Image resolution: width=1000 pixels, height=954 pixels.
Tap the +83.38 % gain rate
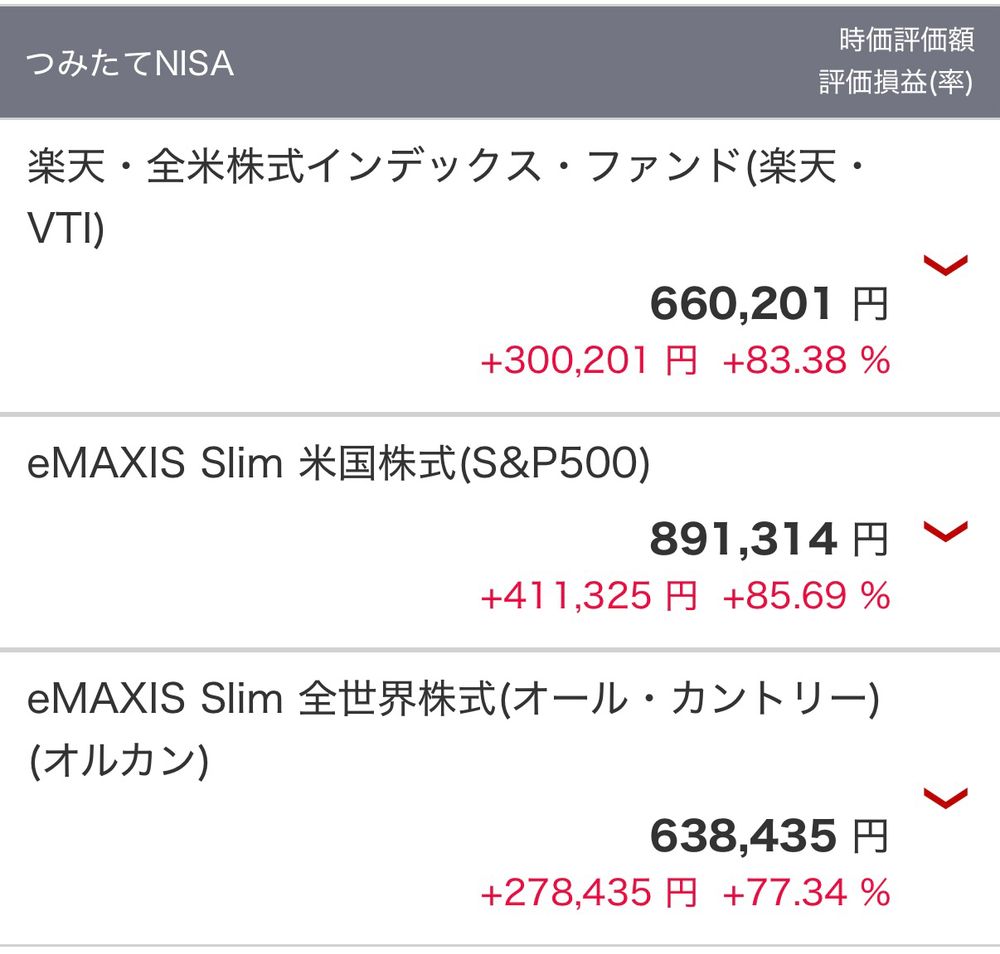click(806, 360)
